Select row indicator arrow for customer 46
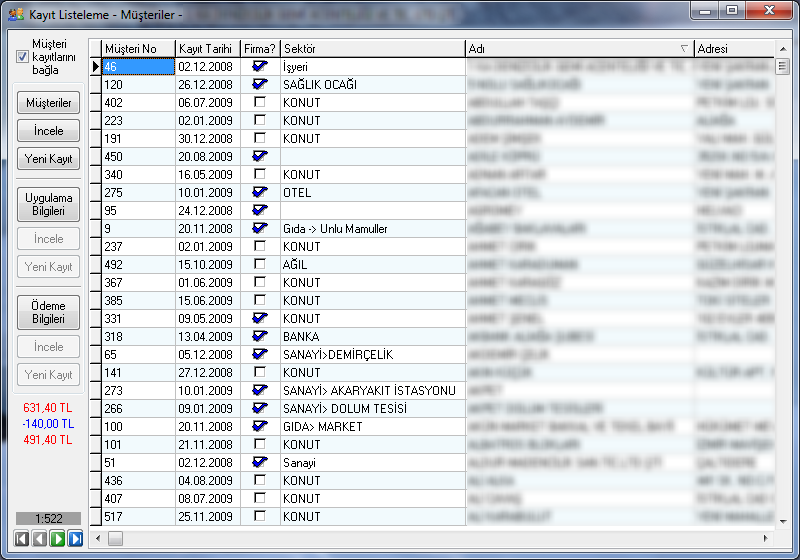 click(x=96, y=67)
